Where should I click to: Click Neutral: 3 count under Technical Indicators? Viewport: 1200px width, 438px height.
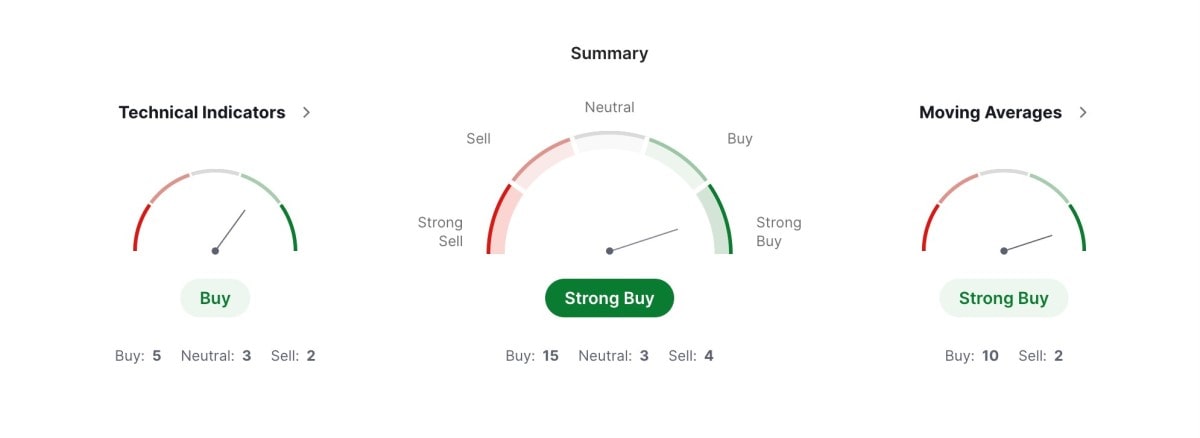[216, 355]
